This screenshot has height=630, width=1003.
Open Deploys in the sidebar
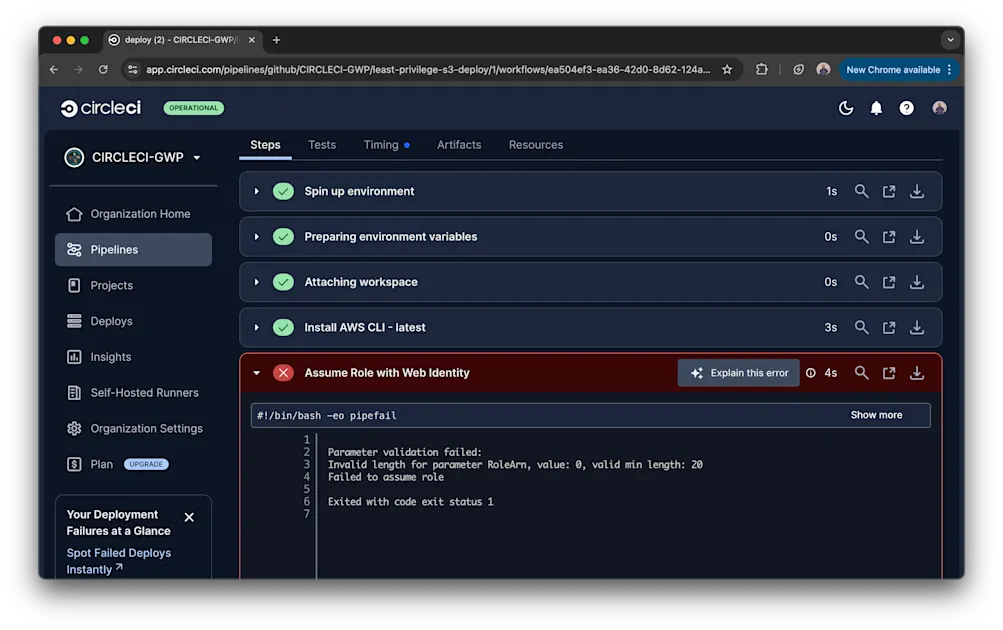[x=133, y=321]
